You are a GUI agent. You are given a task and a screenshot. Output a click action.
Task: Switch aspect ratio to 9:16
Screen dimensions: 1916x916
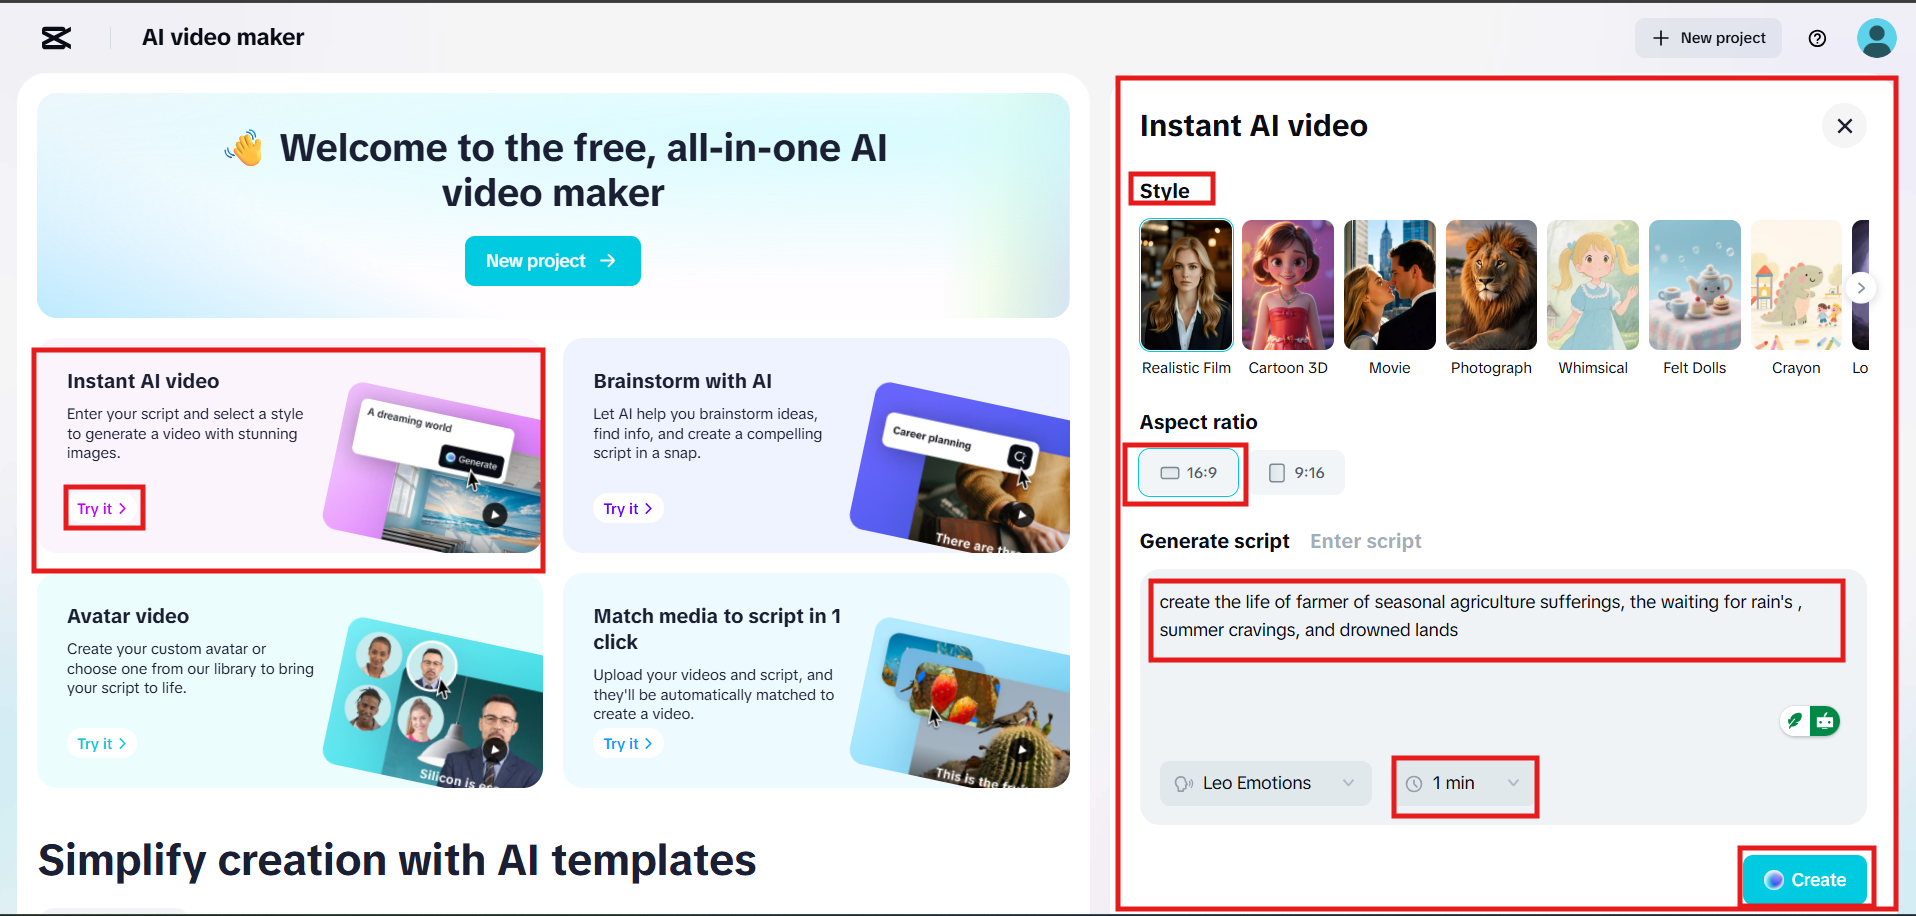coord(1298,472)
